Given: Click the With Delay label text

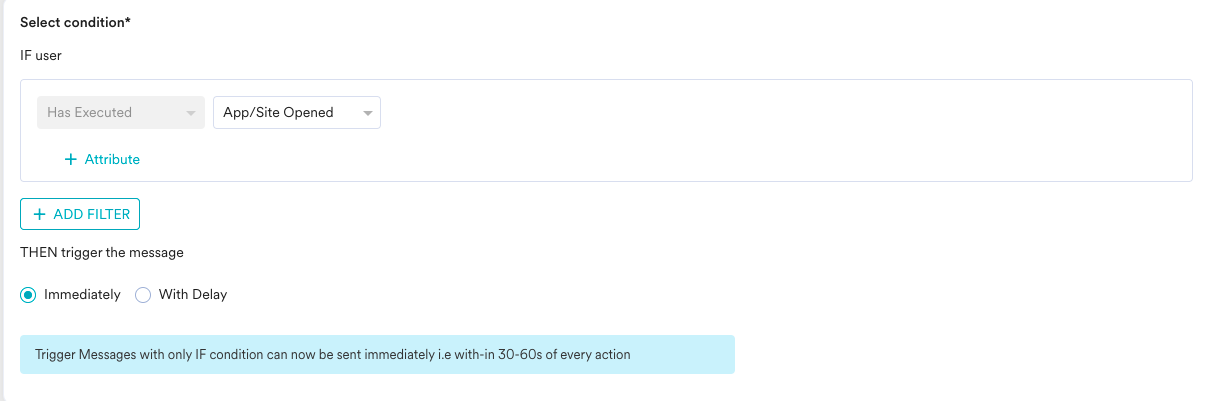Looking at the screenshot, I should pyautogui.click(x=193, y=295).
